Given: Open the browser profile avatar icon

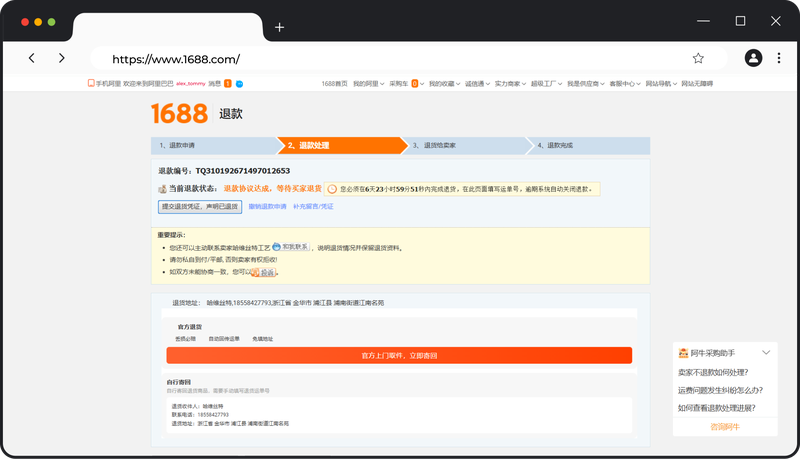Looking at the screenshot, I should pyautogui.click(x=753, y=58).
